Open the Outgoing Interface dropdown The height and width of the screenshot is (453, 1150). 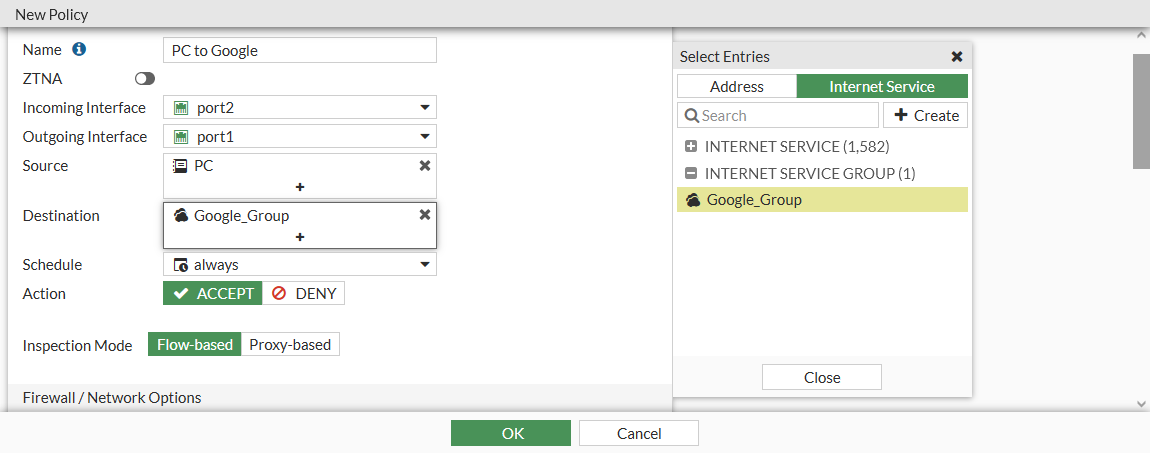coord(425,137)
